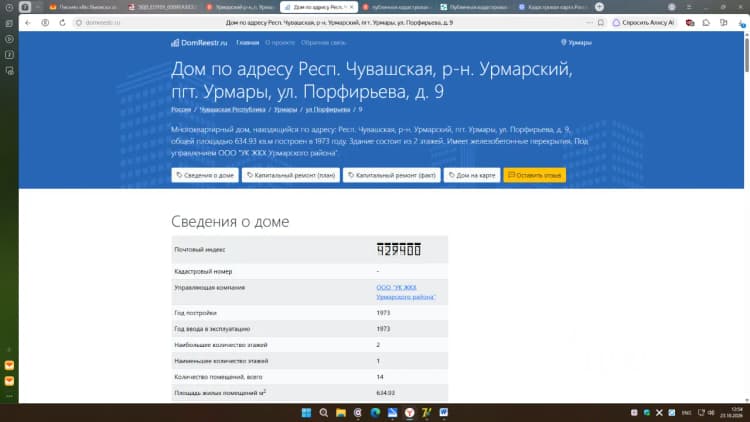This screenshot has height=422, width=750.
Task: Reload the page with the refresh icon
Action: click(62, 22)
